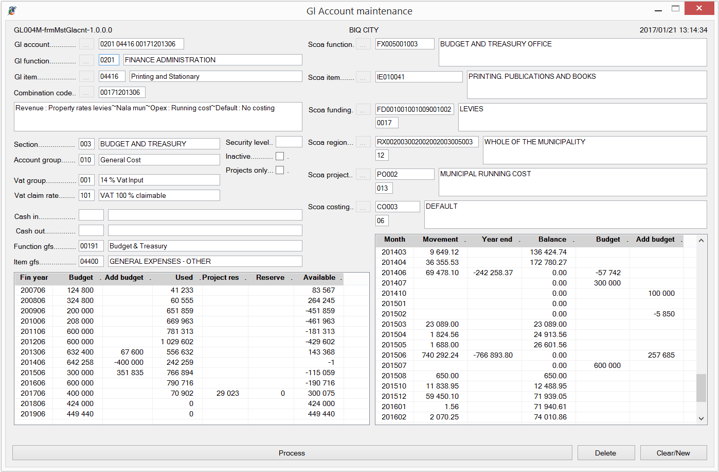
Task: Click the Month column header
Action: click(395, 239)
